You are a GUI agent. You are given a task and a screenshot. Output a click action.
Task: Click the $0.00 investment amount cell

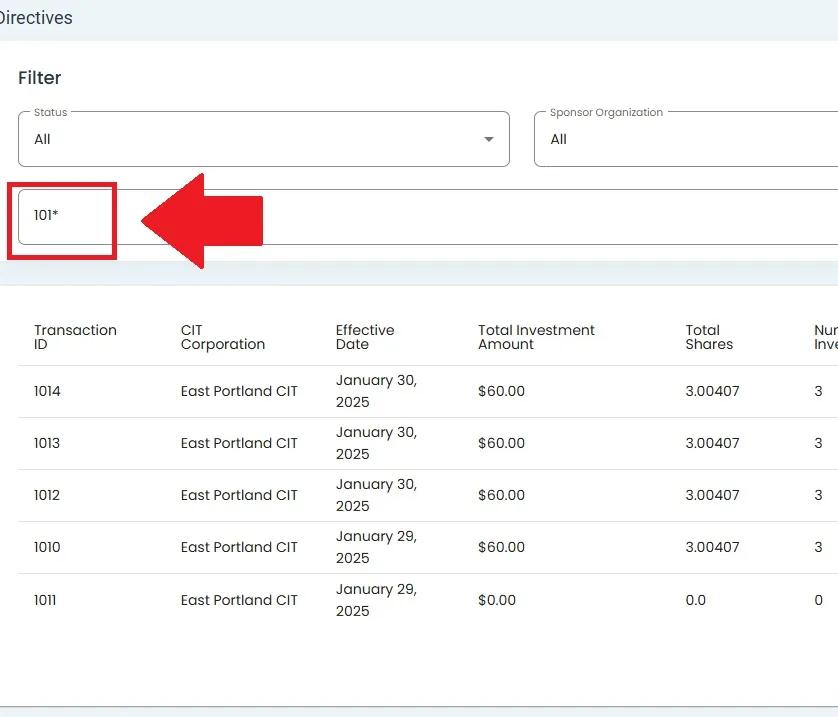pos(497,600)
